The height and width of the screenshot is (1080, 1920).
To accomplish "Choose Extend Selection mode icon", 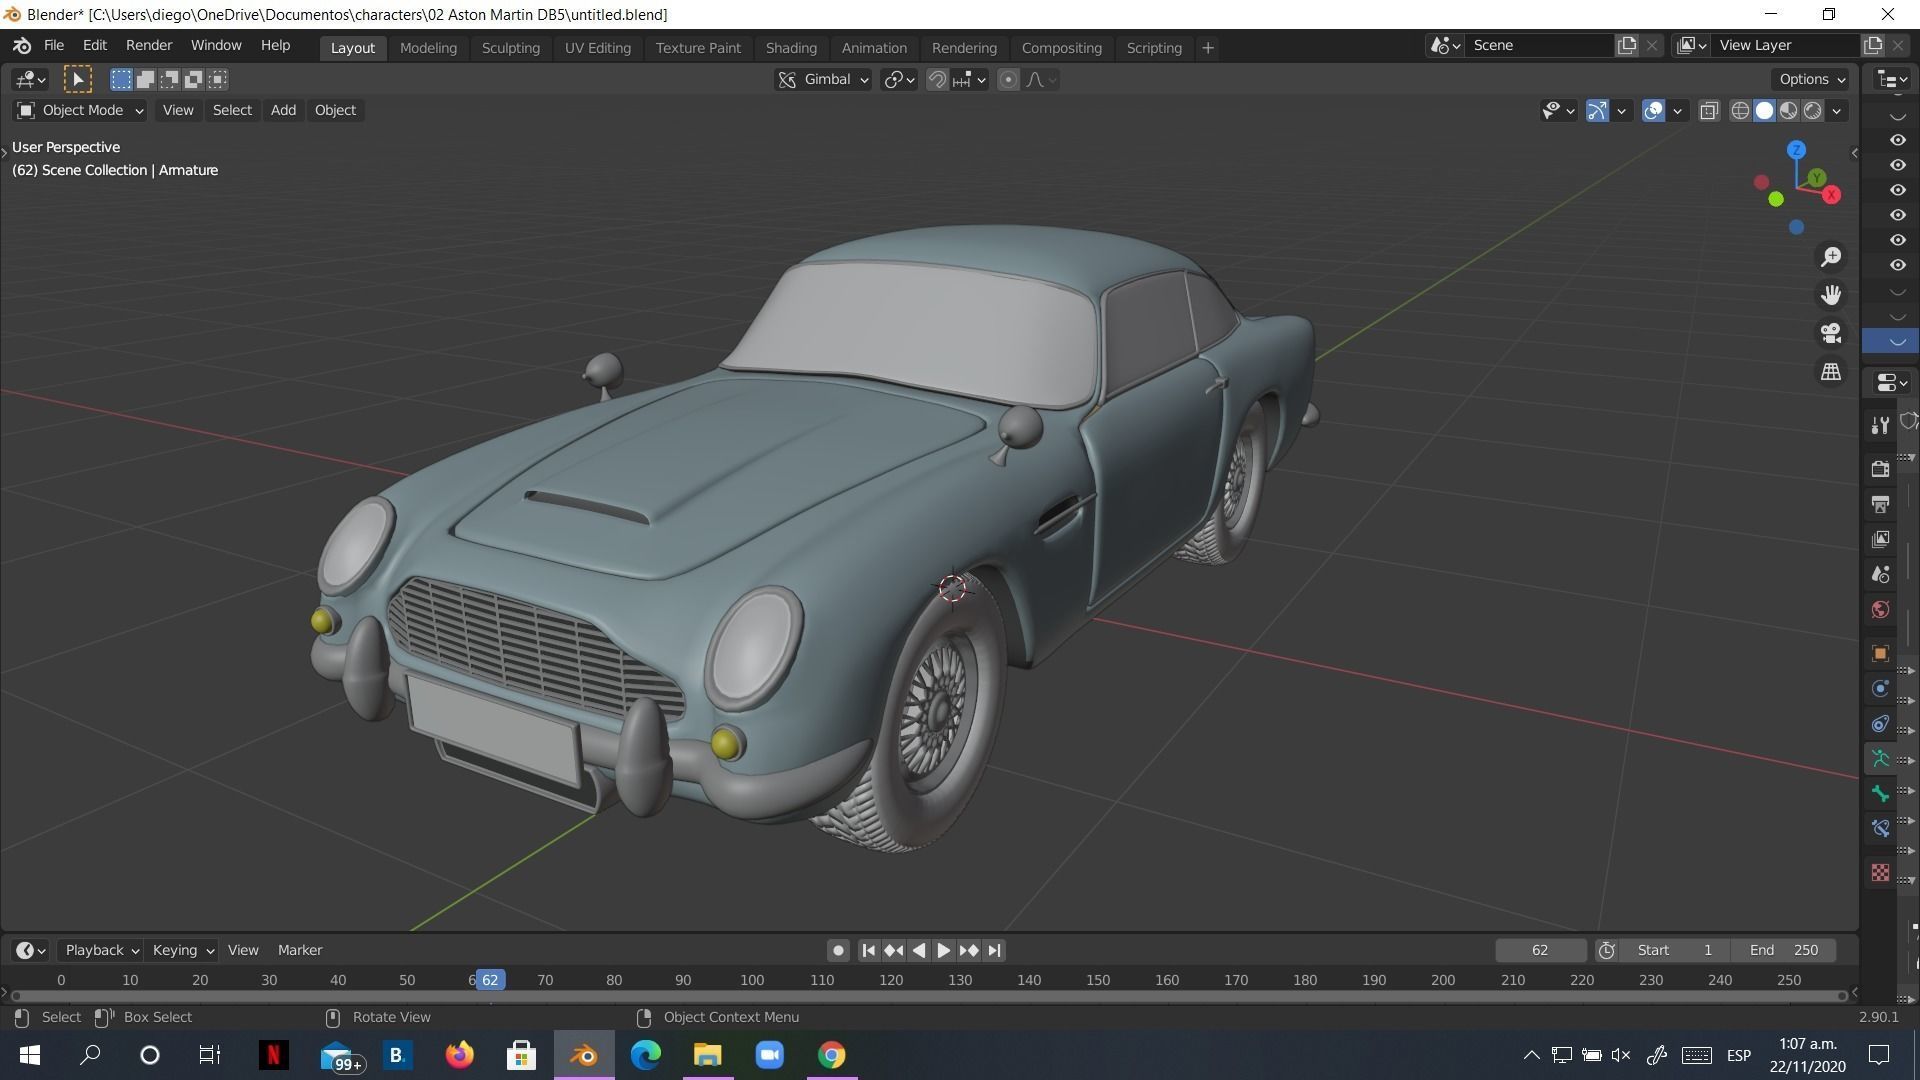I will [x=145, y=79].
